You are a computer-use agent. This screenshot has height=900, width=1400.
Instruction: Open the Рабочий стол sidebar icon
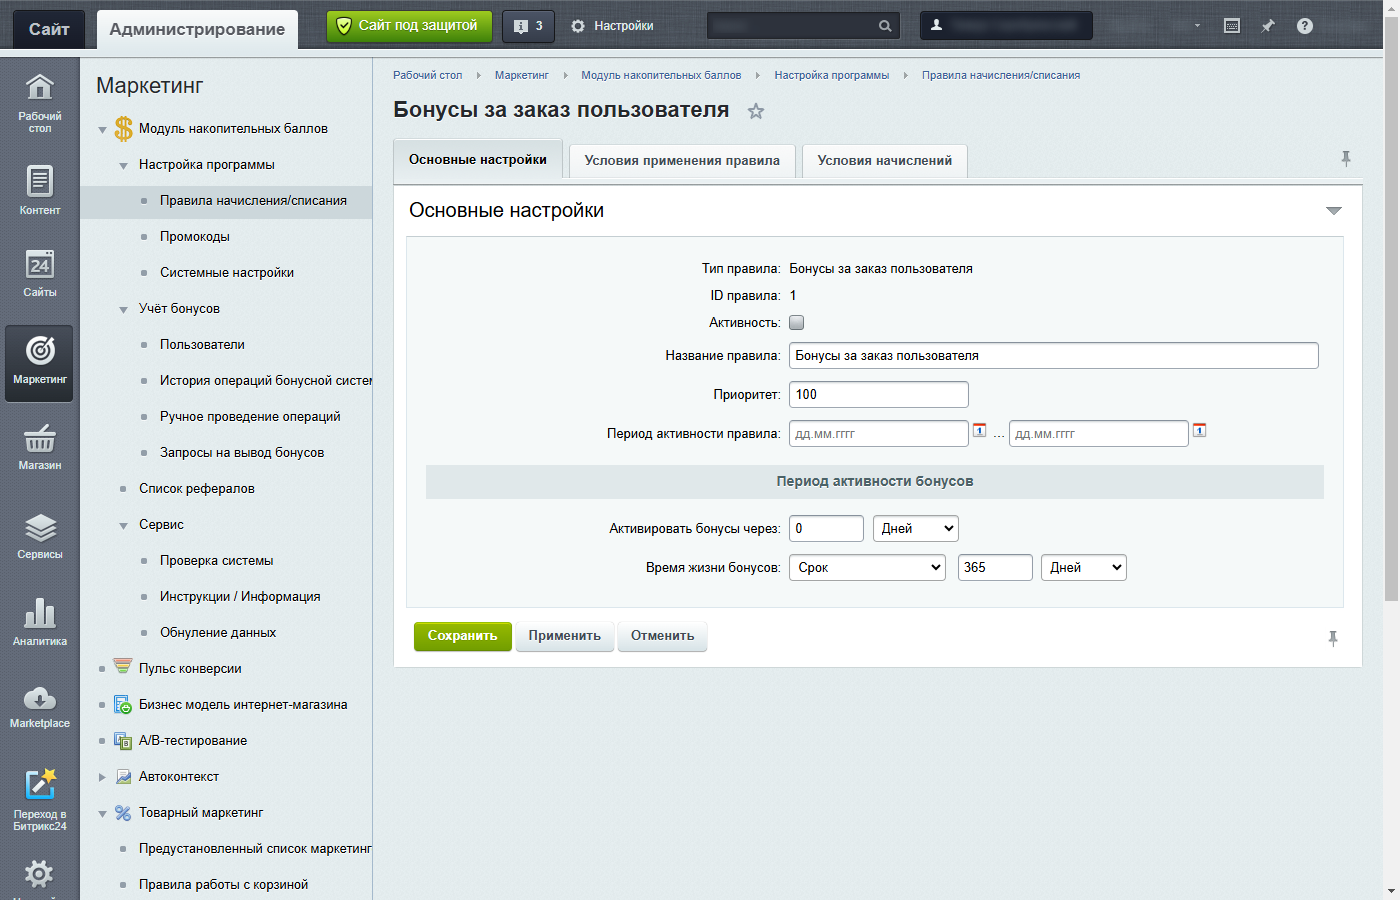39,102
